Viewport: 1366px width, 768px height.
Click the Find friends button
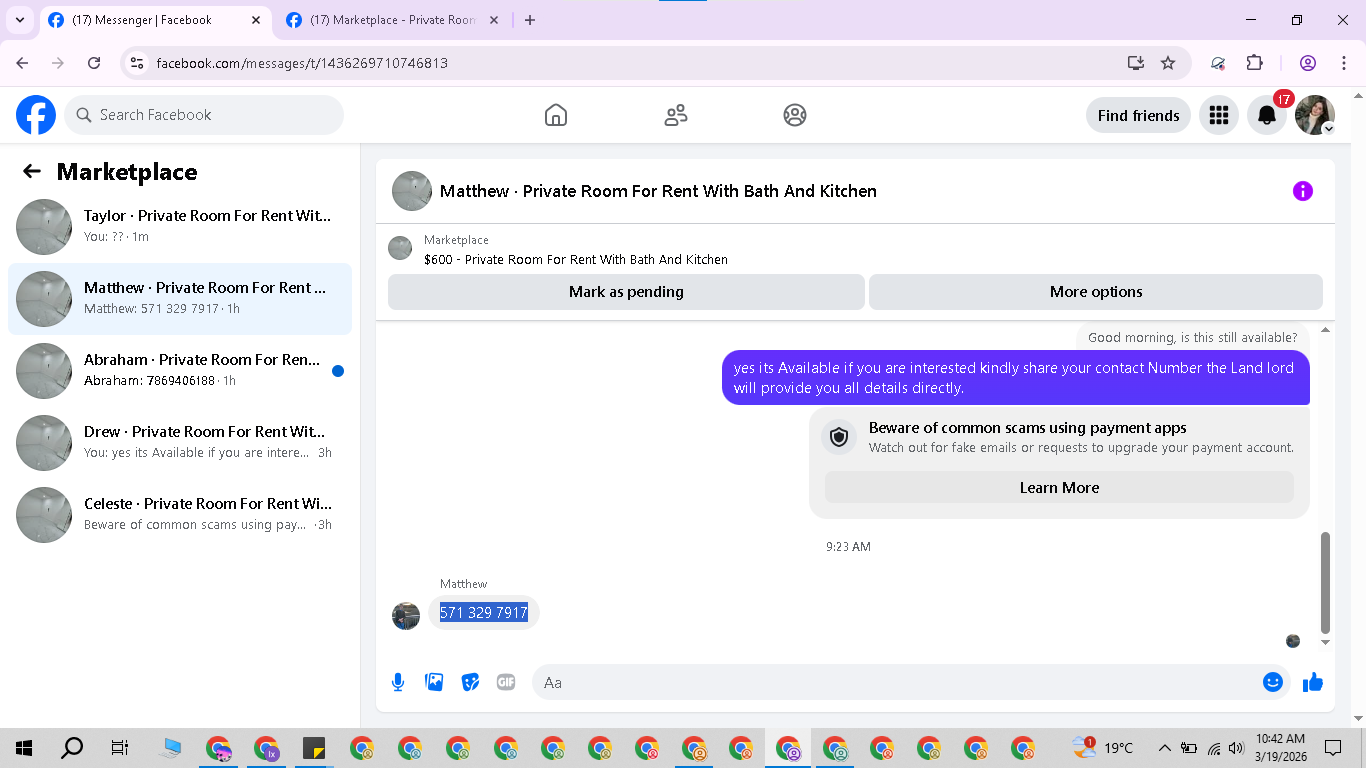(x=1138, y=115)
